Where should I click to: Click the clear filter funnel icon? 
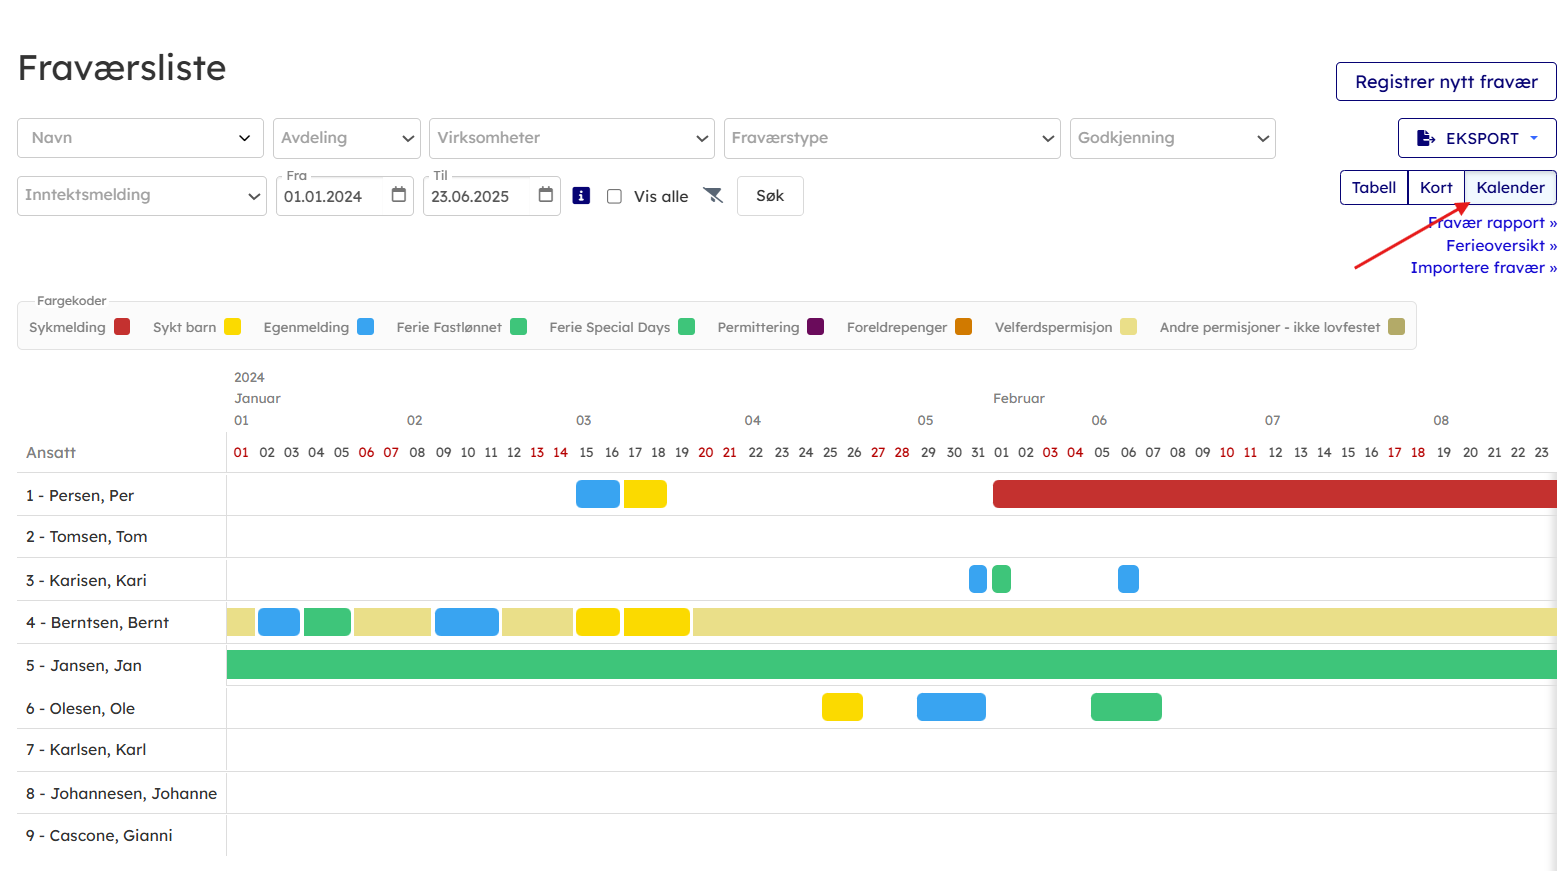tap(713, 195)
